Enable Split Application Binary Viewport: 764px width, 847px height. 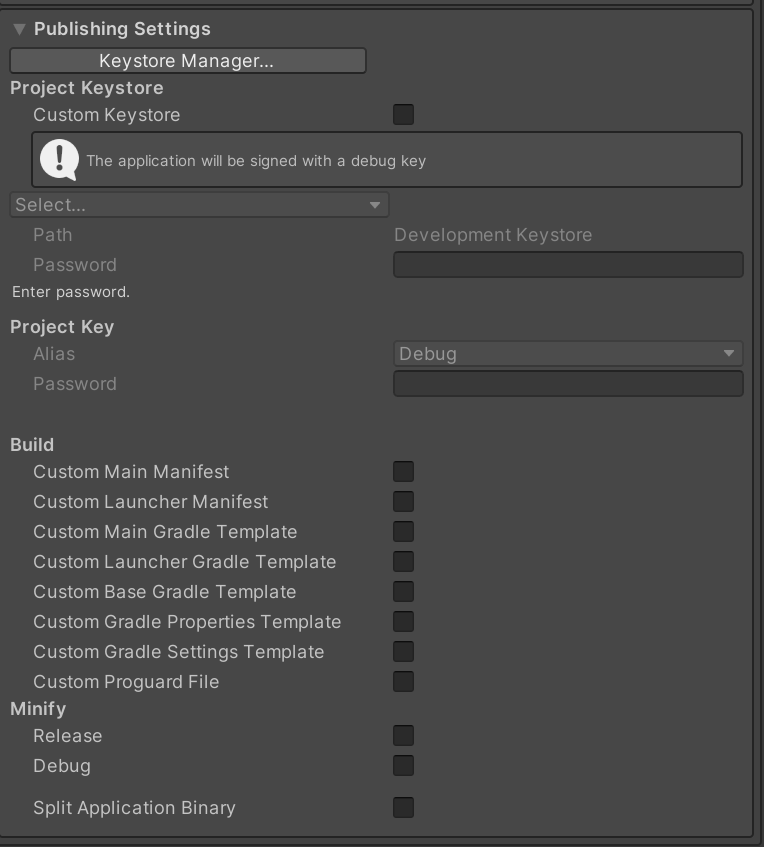point(403,807)
